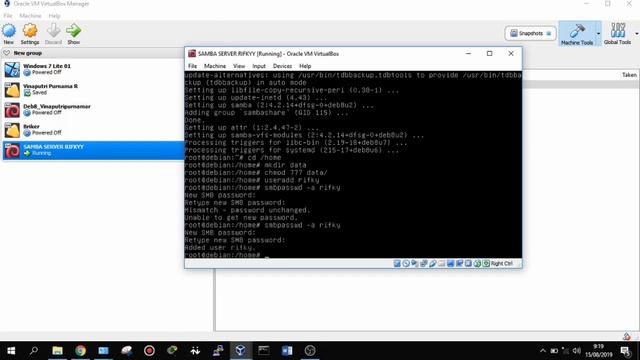The image size is (640, 360).
Task: Click volume speaker icon in tray
Action: (x=576, y=351)
